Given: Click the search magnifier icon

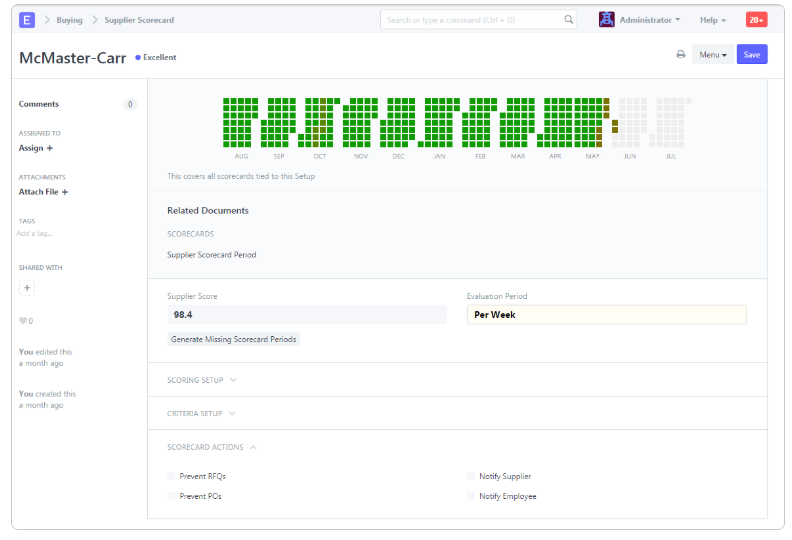Looking at the screenshot, I should click(569, 20).
